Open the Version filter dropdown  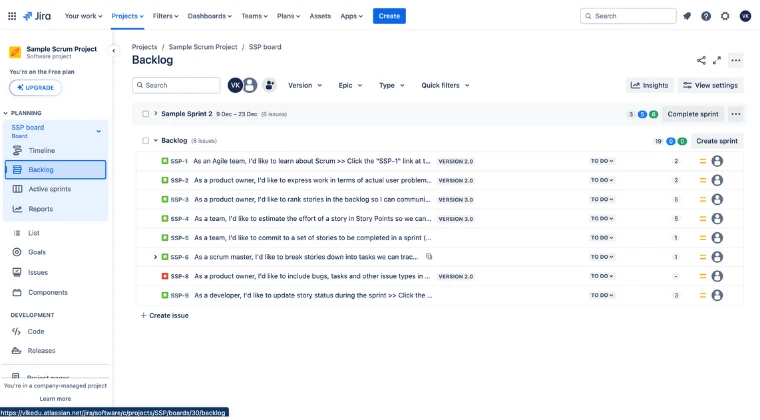[305, 85]
